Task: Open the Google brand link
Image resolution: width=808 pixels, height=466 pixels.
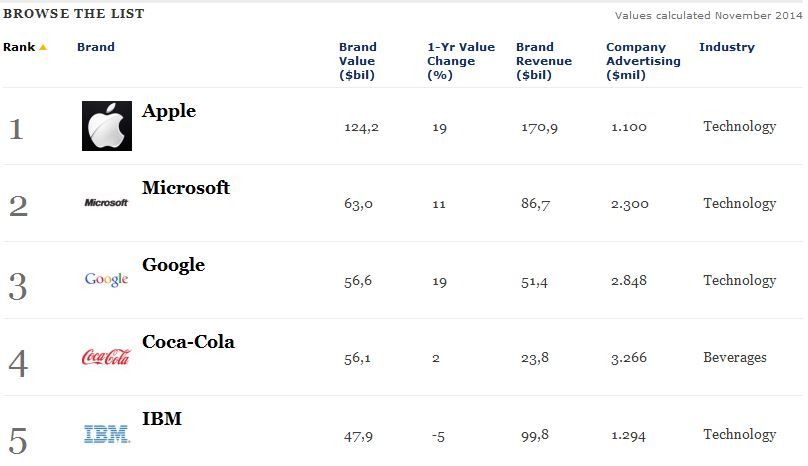Action: point(173,265)
